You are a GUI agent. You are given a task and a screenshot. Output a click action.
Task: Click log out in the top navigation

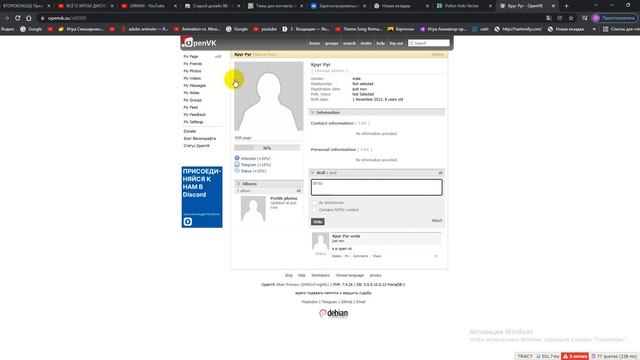[396, 43]
